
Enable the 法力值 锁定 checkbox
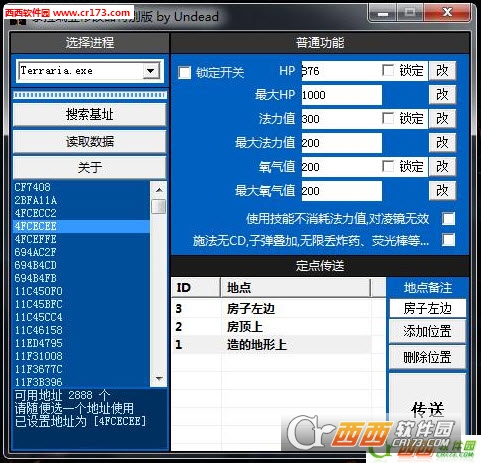(387, 118)
